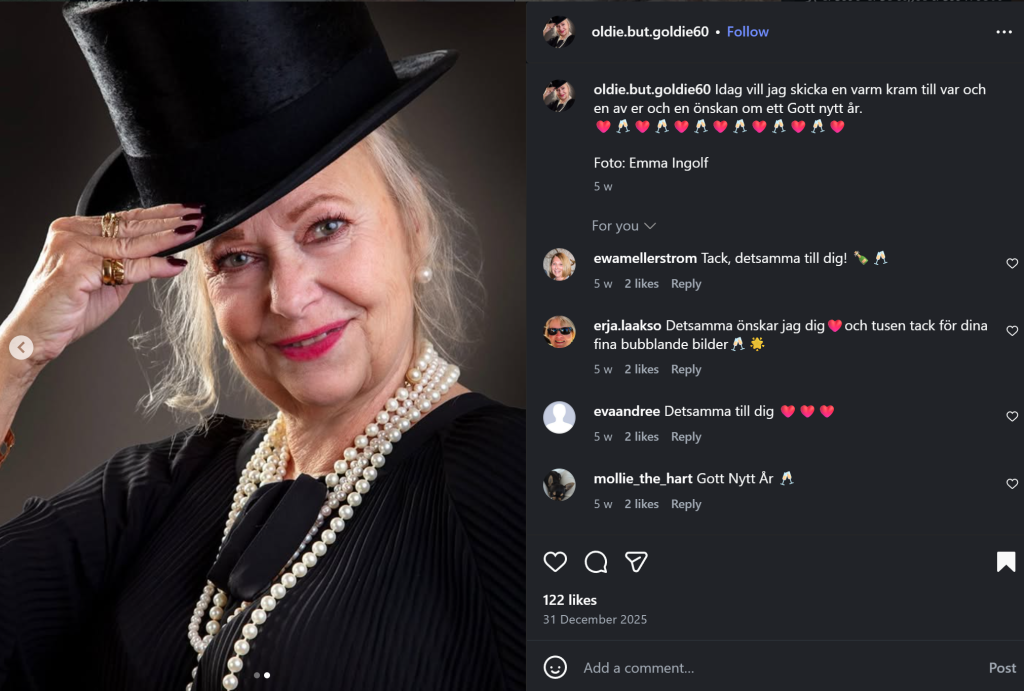The height and width of the screenshot is (691, 1024).
Task: Share post via paper plane icon
Action: (636, 562)
